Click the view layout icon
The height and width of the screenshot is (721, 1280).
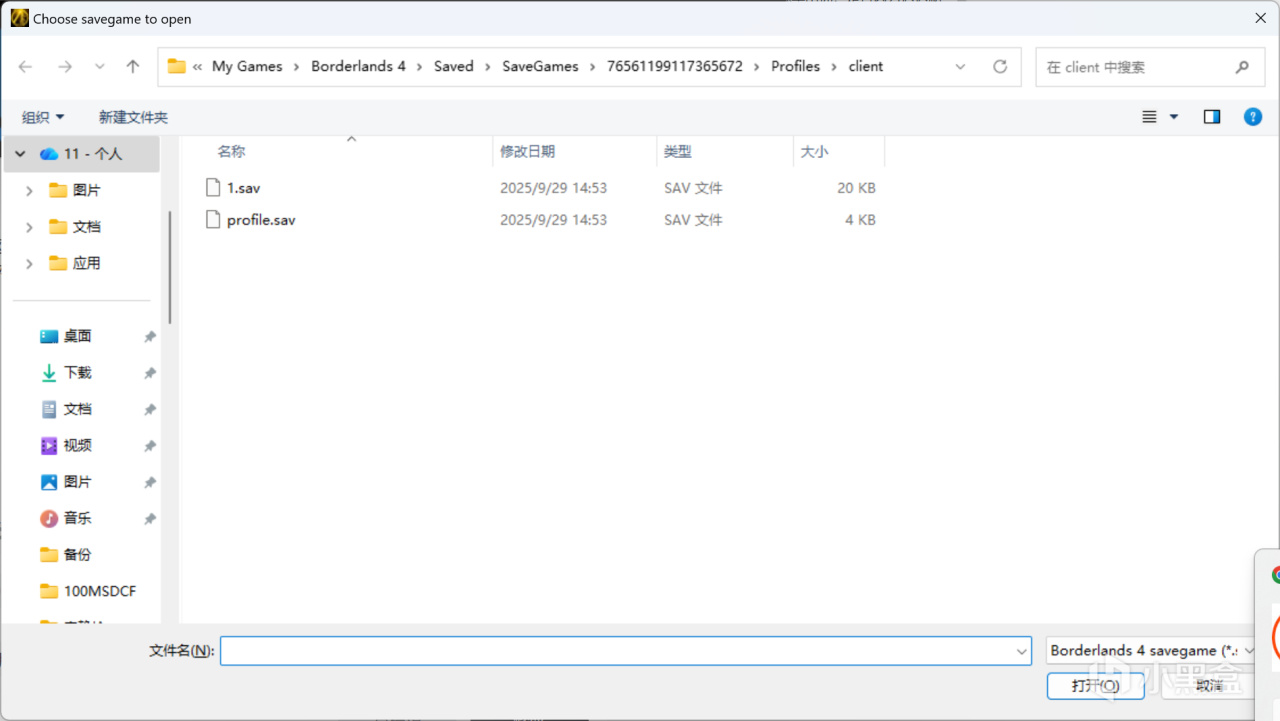coord(1150,117)
